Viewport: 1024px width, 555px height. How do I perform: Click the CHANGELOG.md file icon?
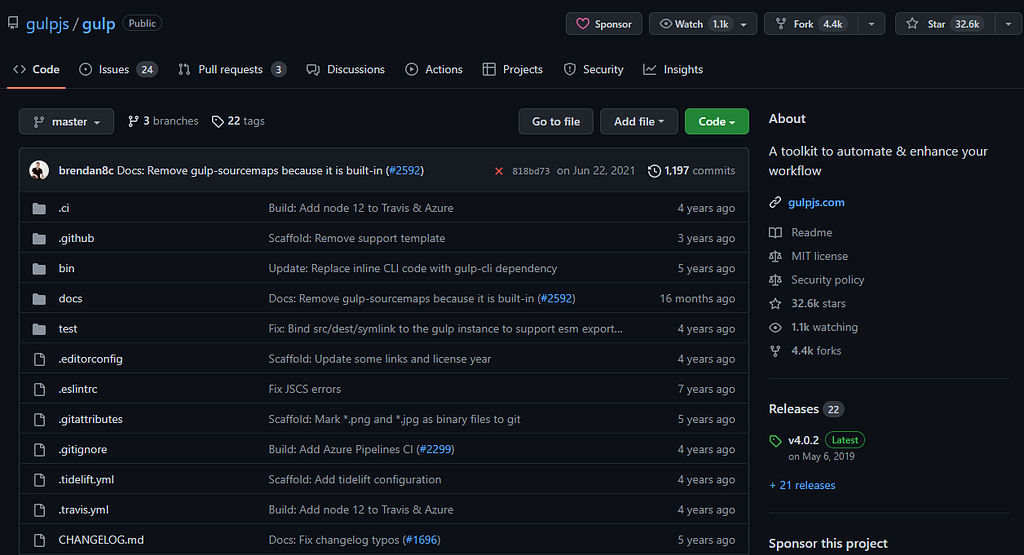click(x=39, y=540)
